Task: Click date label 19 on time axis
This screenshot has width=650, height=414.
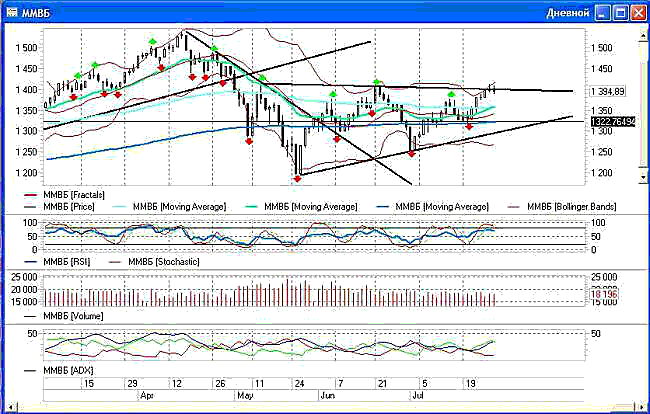Action: click(x=471, y=383)
